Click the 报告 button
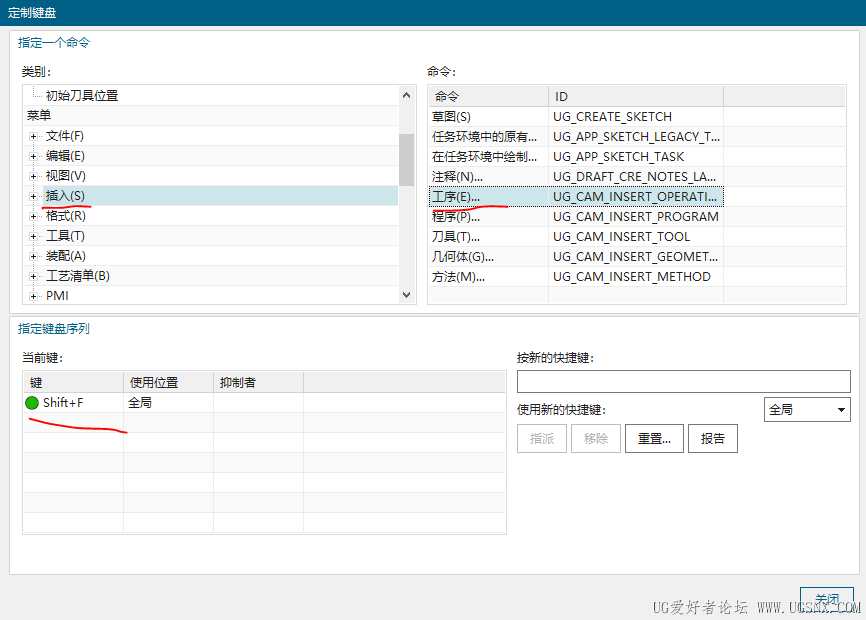866x620 pixels. [x=712, y=439]
